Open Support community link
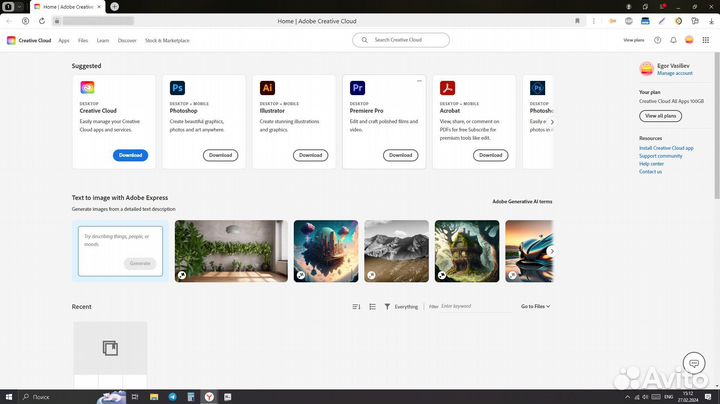The image size is (720, 404). click(x=661, y=156)
